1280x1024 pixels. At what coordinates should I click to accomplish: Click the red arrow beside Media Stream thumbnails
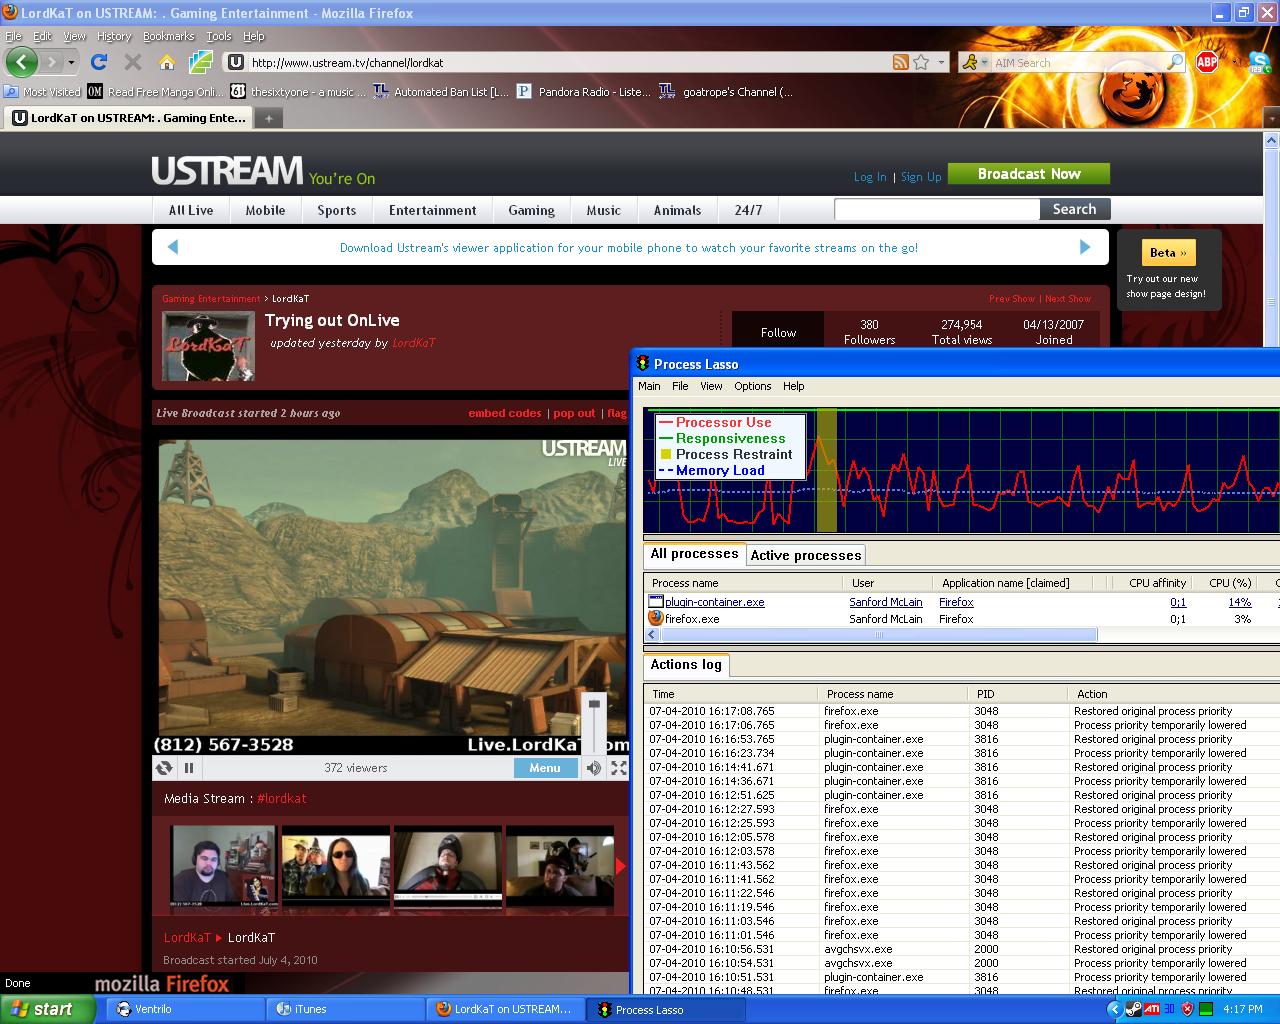620,866
